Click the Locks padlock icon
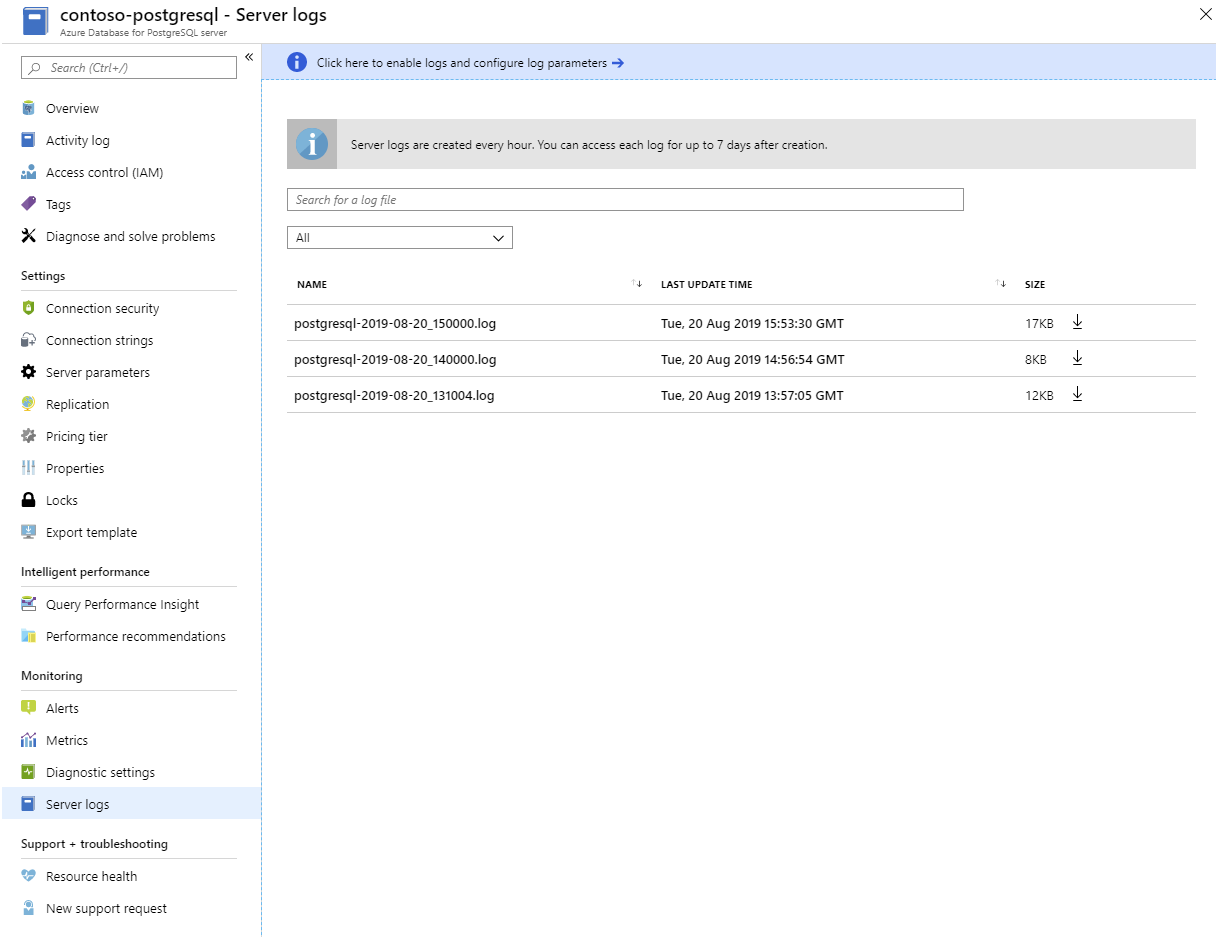Screen dimensions: 1218x939 click(28, 500)
